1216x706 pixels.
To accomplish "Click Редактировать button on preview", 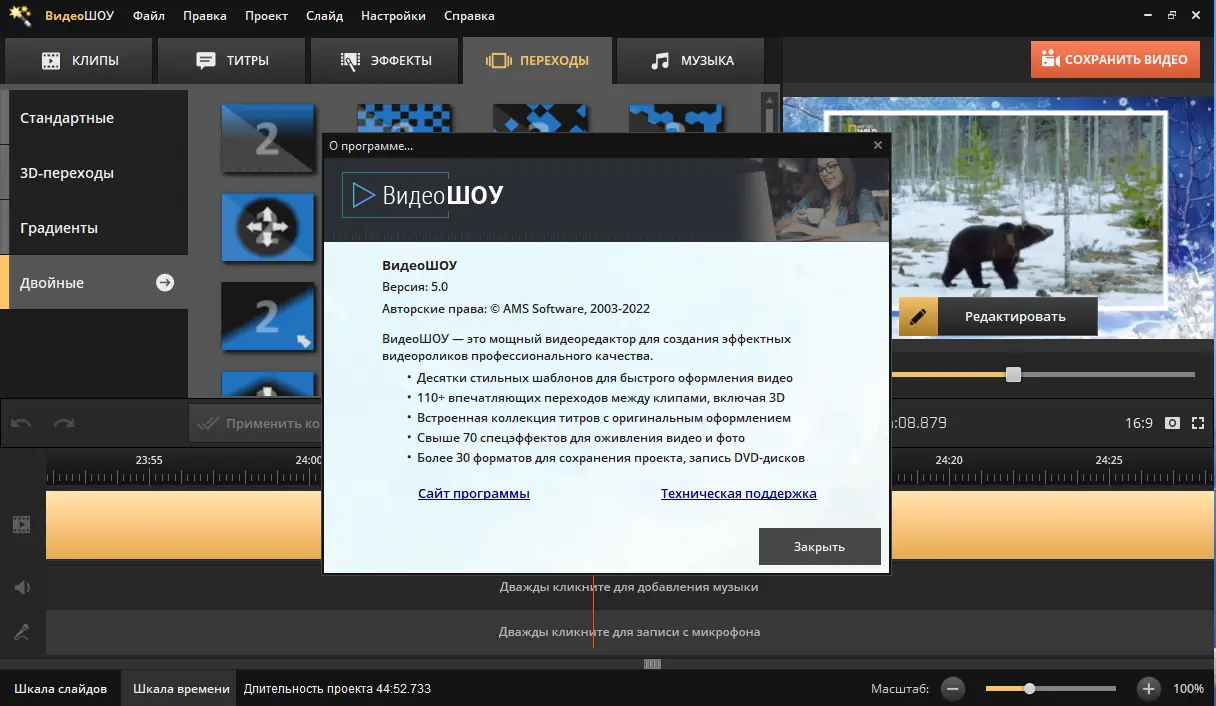I will point(998,316).
